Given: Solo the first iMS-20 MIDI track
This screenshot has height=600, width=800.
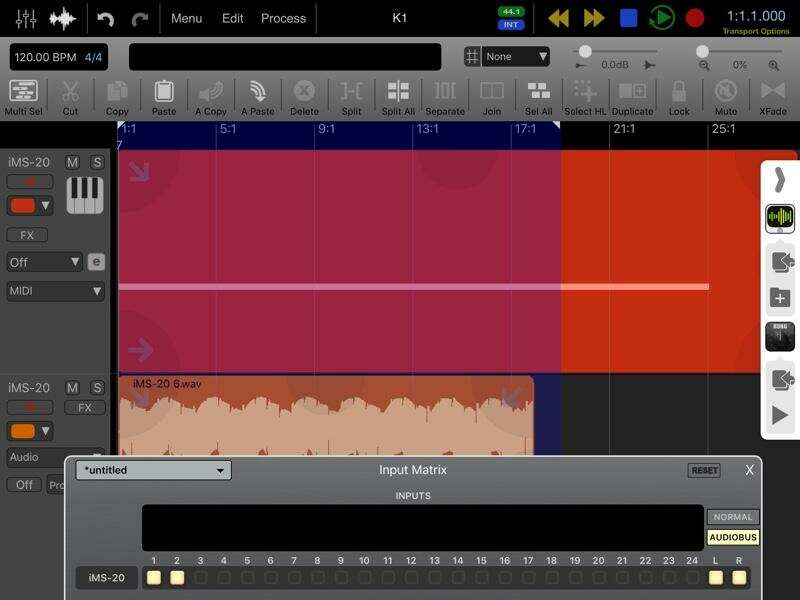Looking at the screenshot, I should pyautogui.click(x=96, y=163).
